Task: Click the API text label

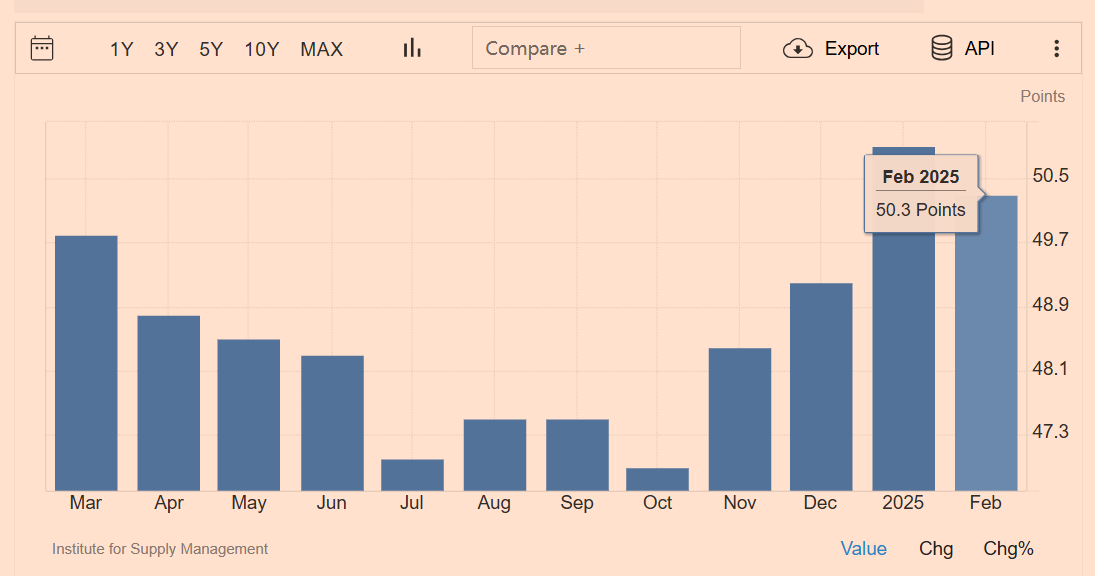Action: [x=979, y=48]
